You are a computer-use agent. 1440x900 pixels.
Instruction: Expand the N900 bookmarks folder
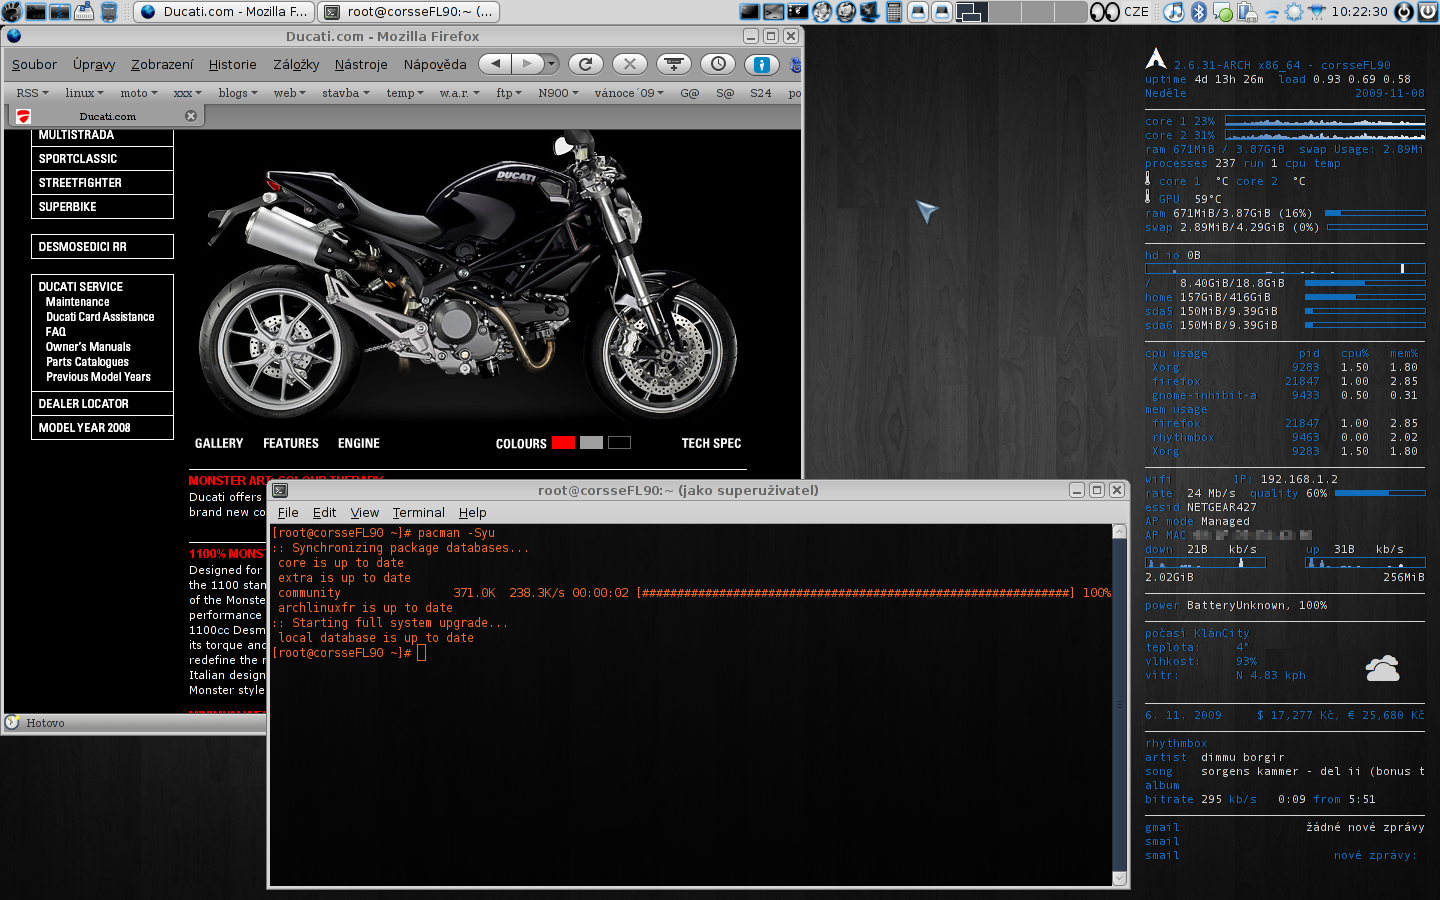558,93
